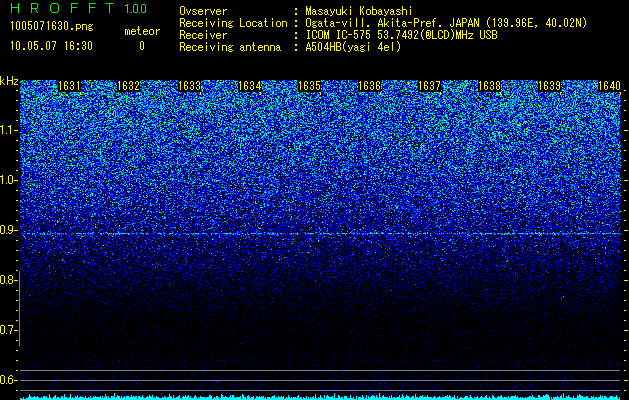629x400 pixels.
Task: Click the 0.7 kHz axis label
Action: (x=8, y=330)
